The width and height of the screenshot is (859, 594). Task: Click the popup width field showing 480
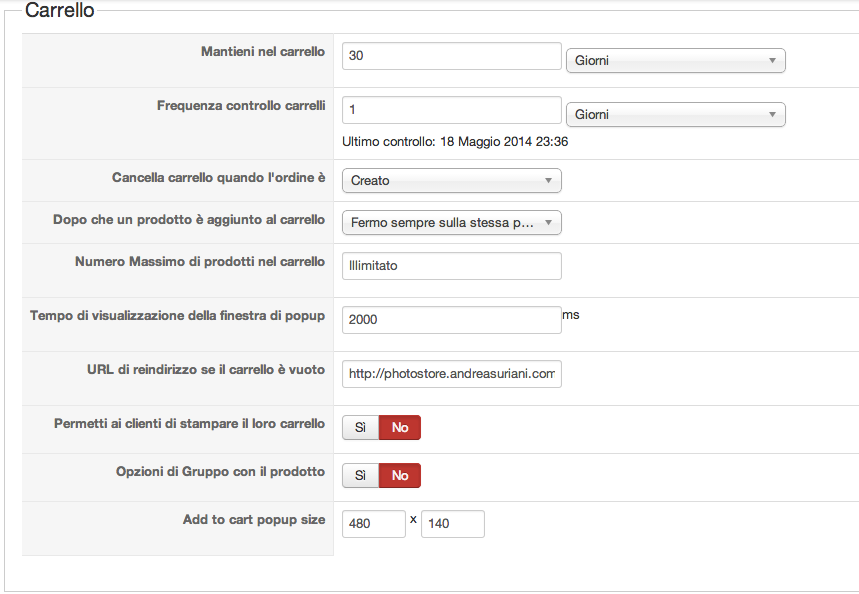373,524
